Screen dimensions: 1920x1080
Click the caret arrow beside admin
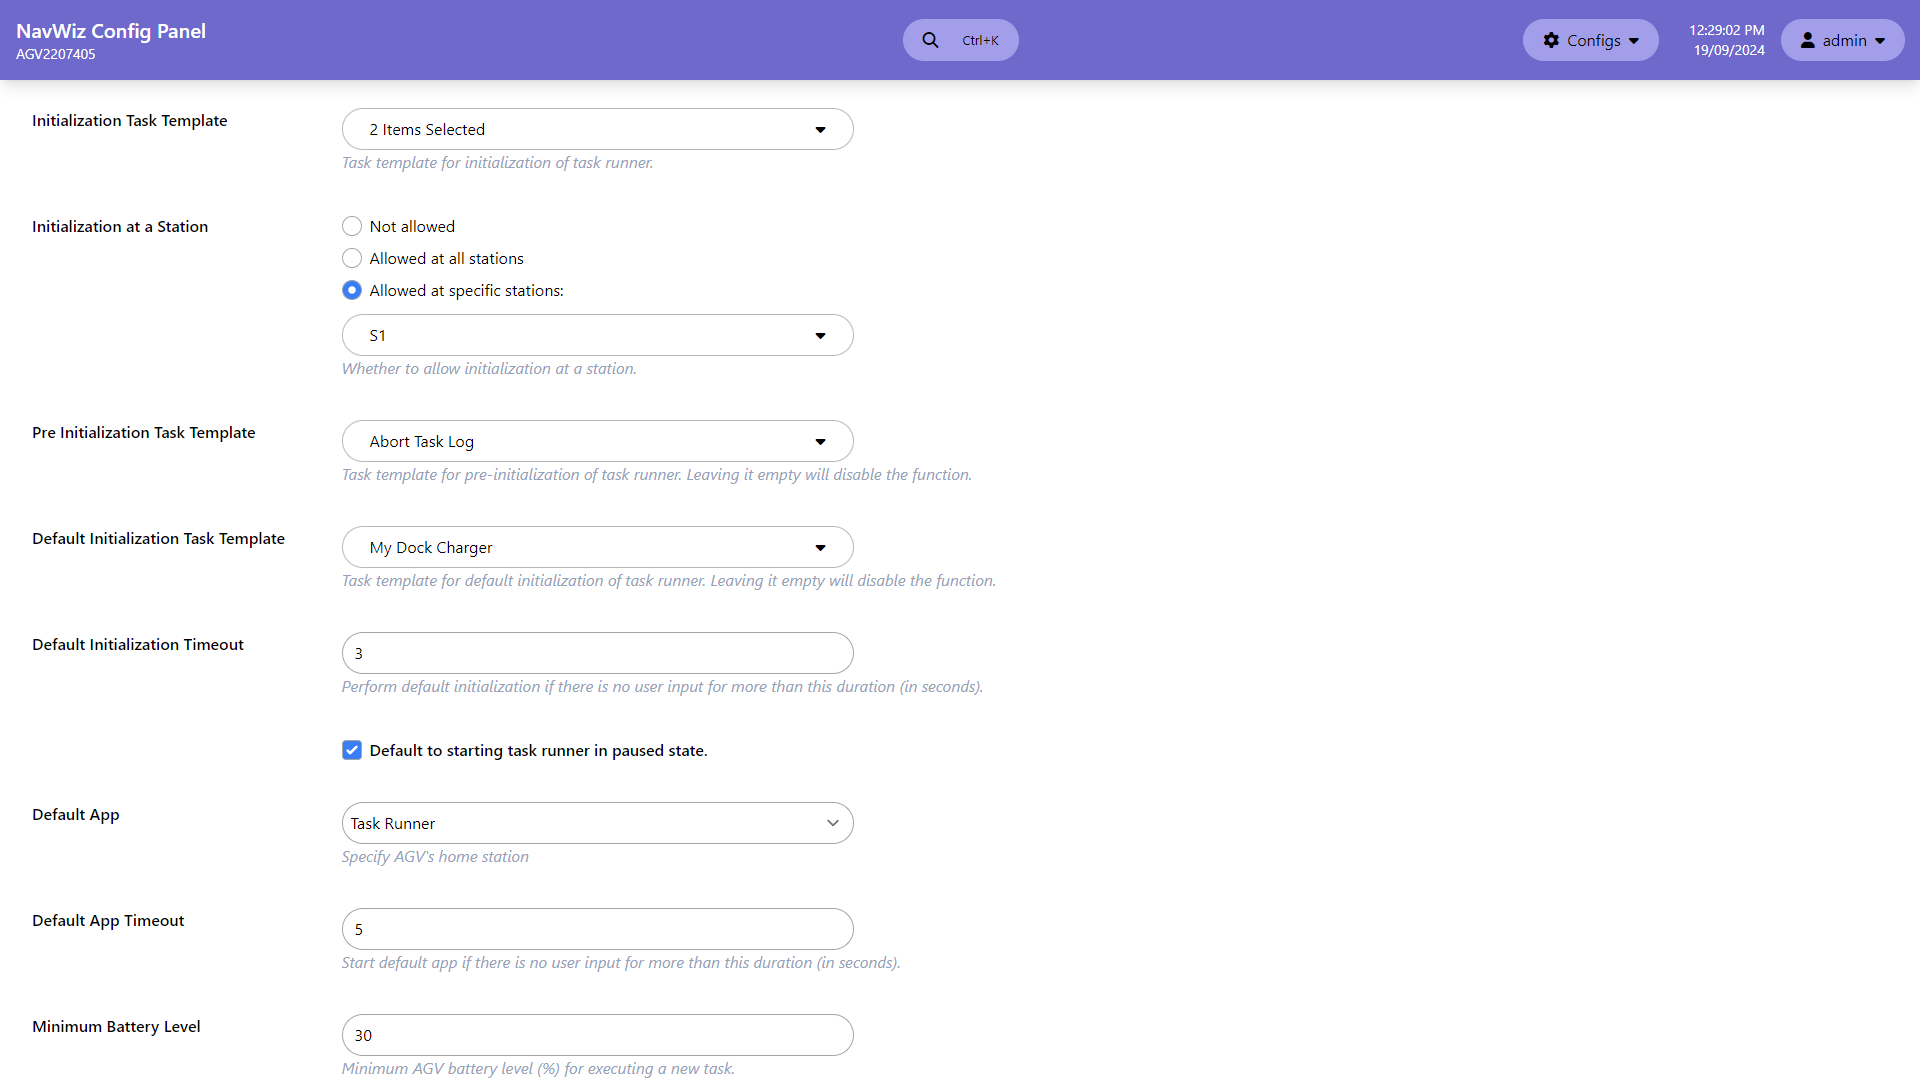(1880, 41)
